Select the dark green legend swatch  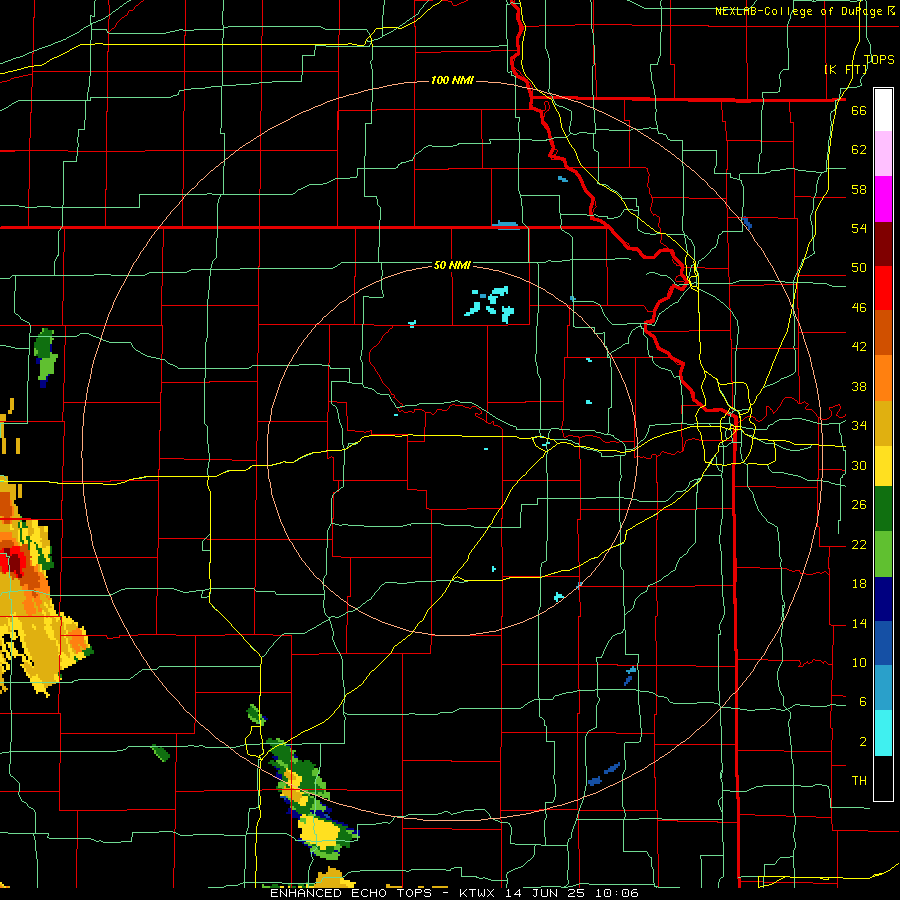[x=883, y=509]
